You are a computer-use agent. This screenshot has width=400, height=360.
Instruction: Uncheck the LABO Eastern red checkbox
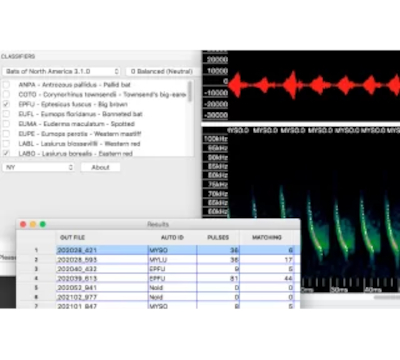tap(6, 153)
